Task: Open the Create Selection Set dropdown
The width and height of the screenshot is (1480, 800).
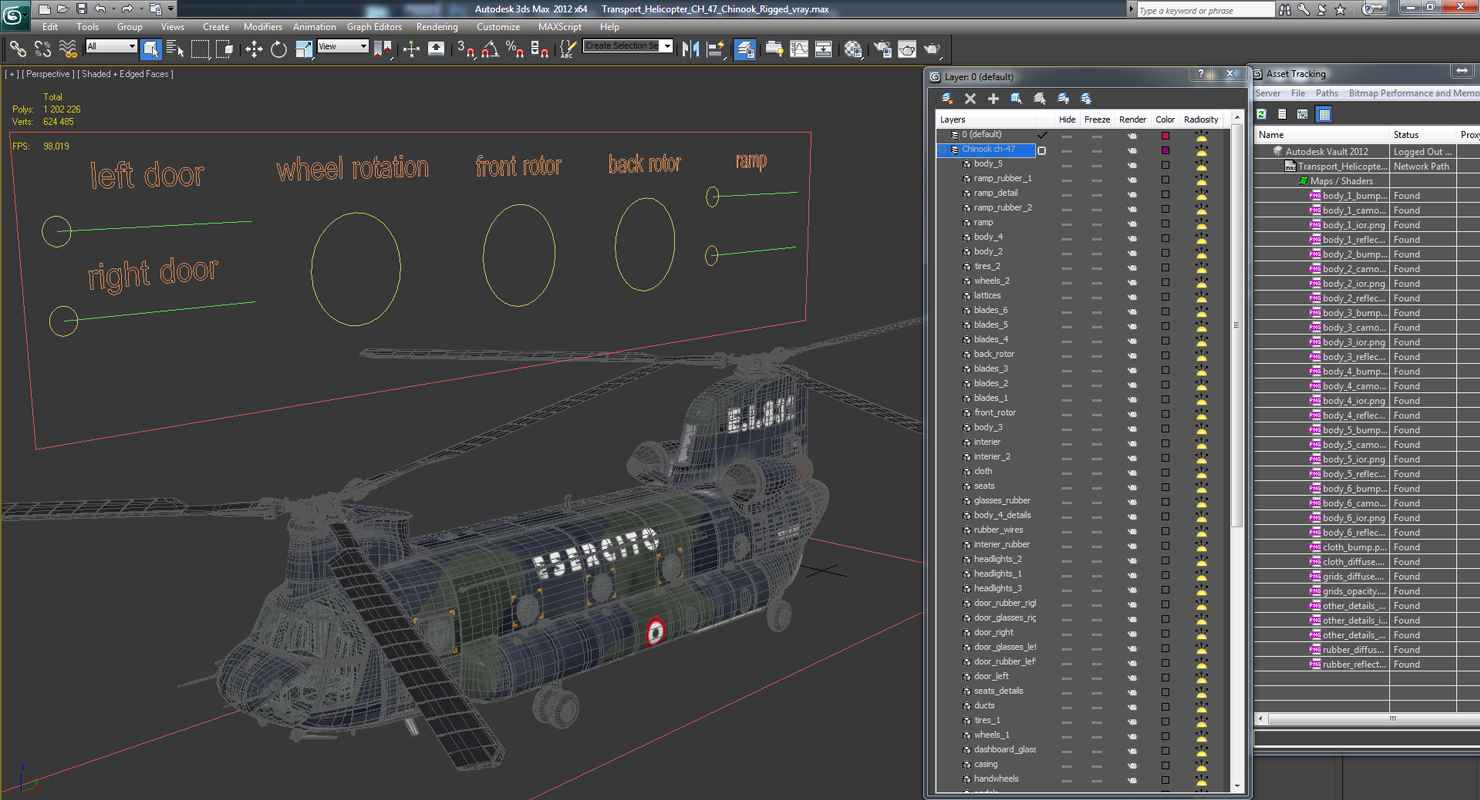Action: point(628,46)
